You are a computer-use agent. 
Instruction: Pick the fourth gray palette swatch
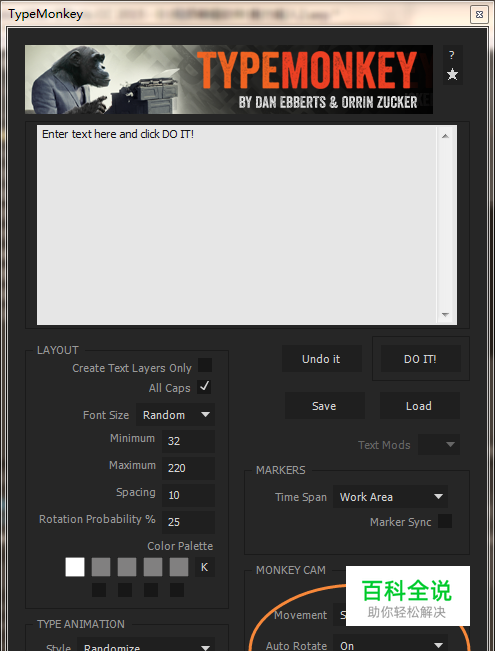point(153,567)
